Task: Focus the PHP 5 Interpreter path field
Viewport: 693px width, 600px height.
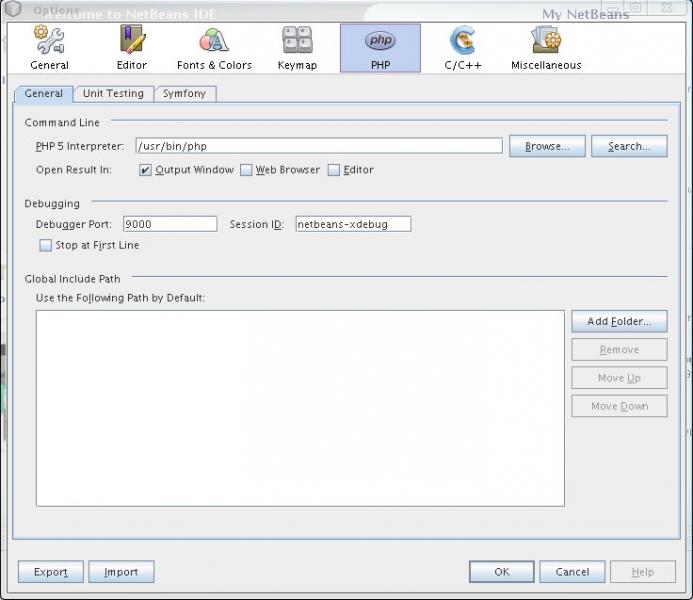Action: coord(319,146)
